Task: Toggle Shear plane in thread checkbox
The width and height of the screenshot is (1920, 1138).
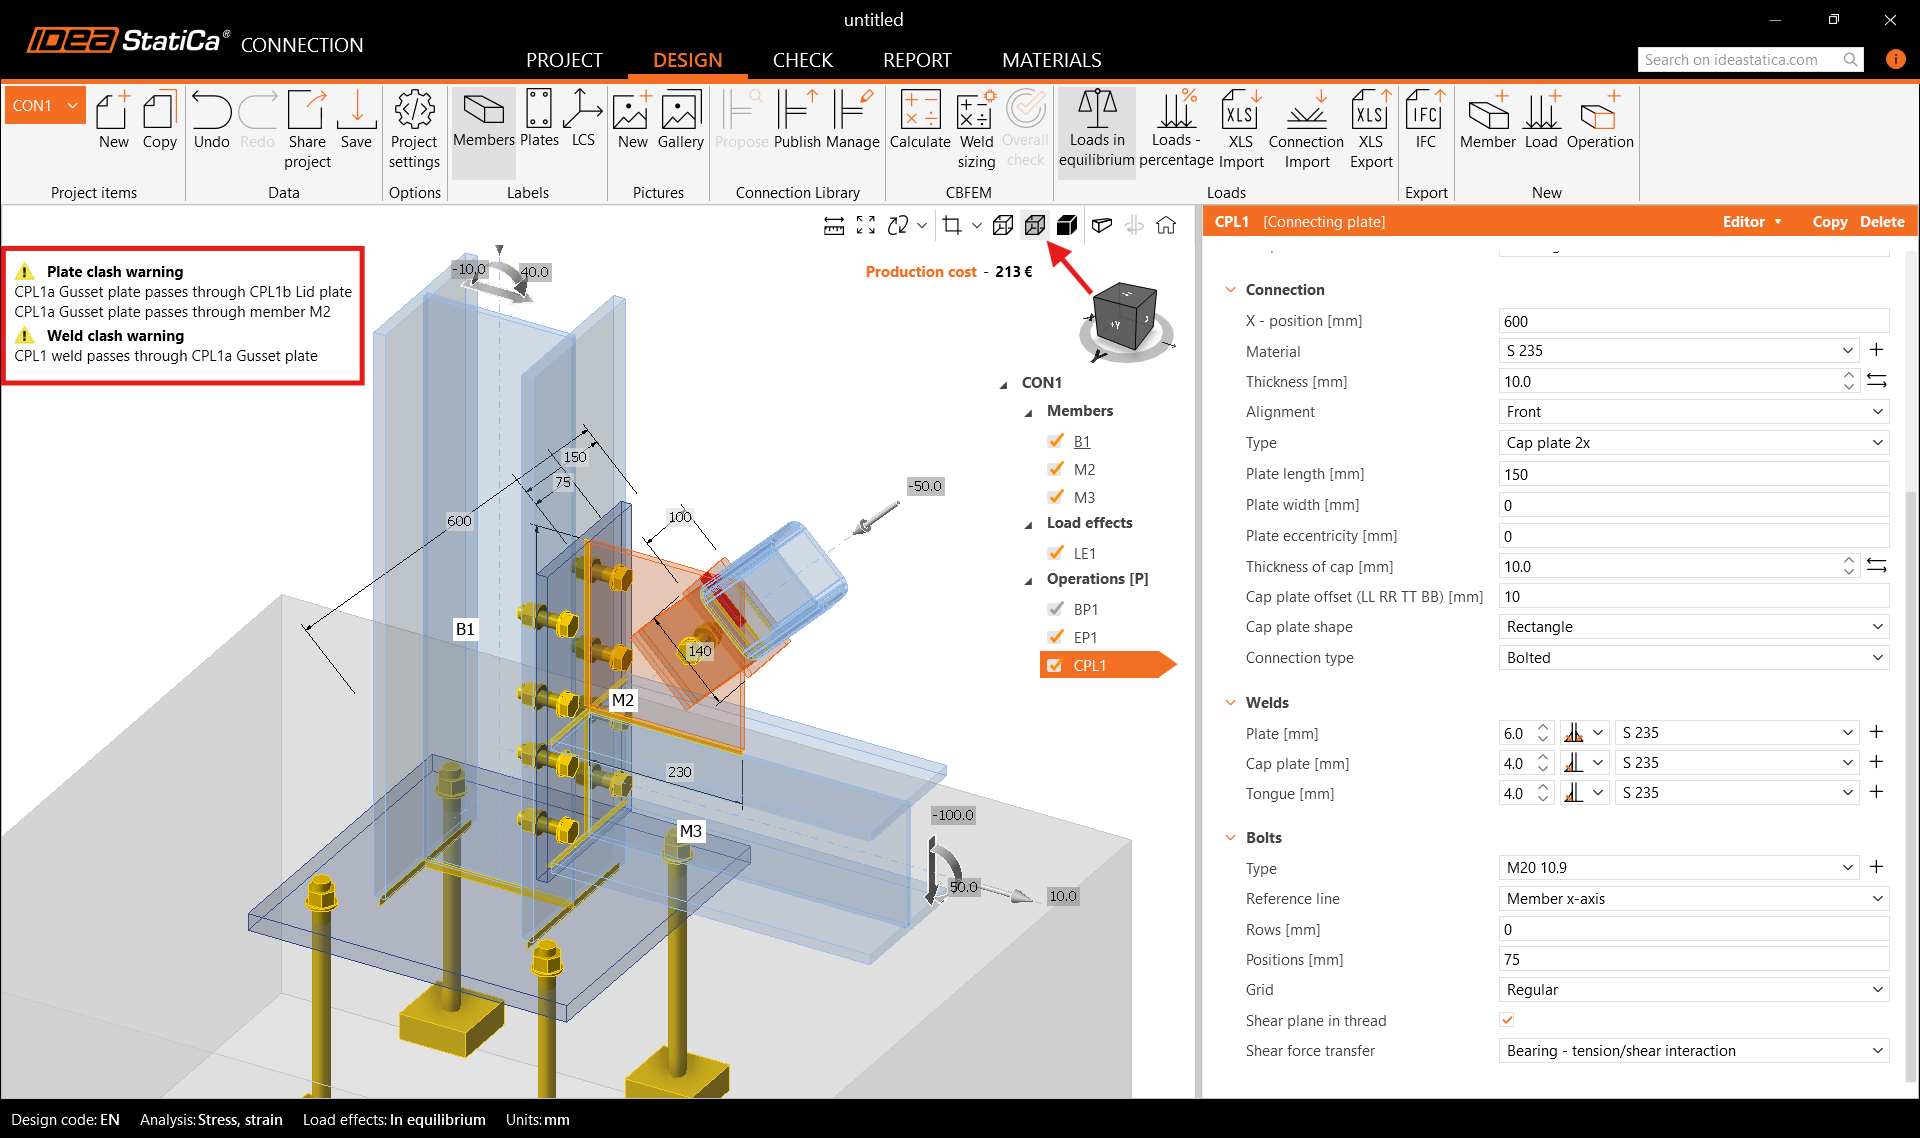Action: (1507, 1020)
